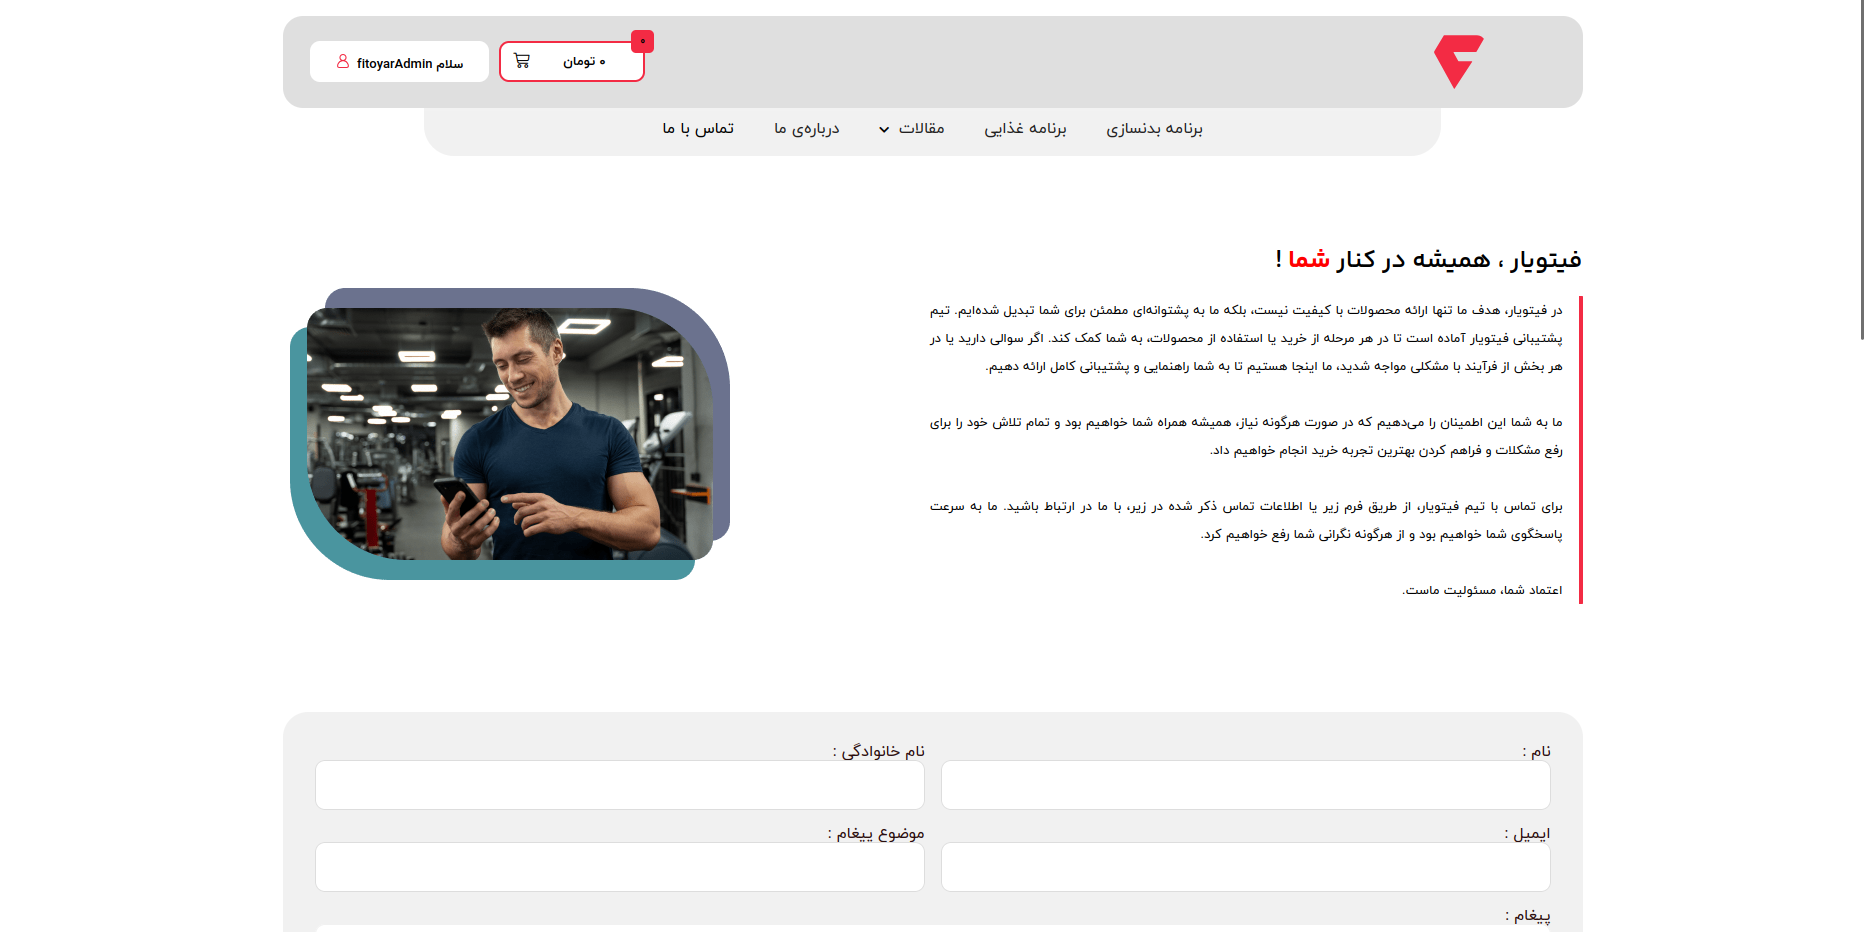
Task: Click into the ایمیل field
Action: point(1245,867)
